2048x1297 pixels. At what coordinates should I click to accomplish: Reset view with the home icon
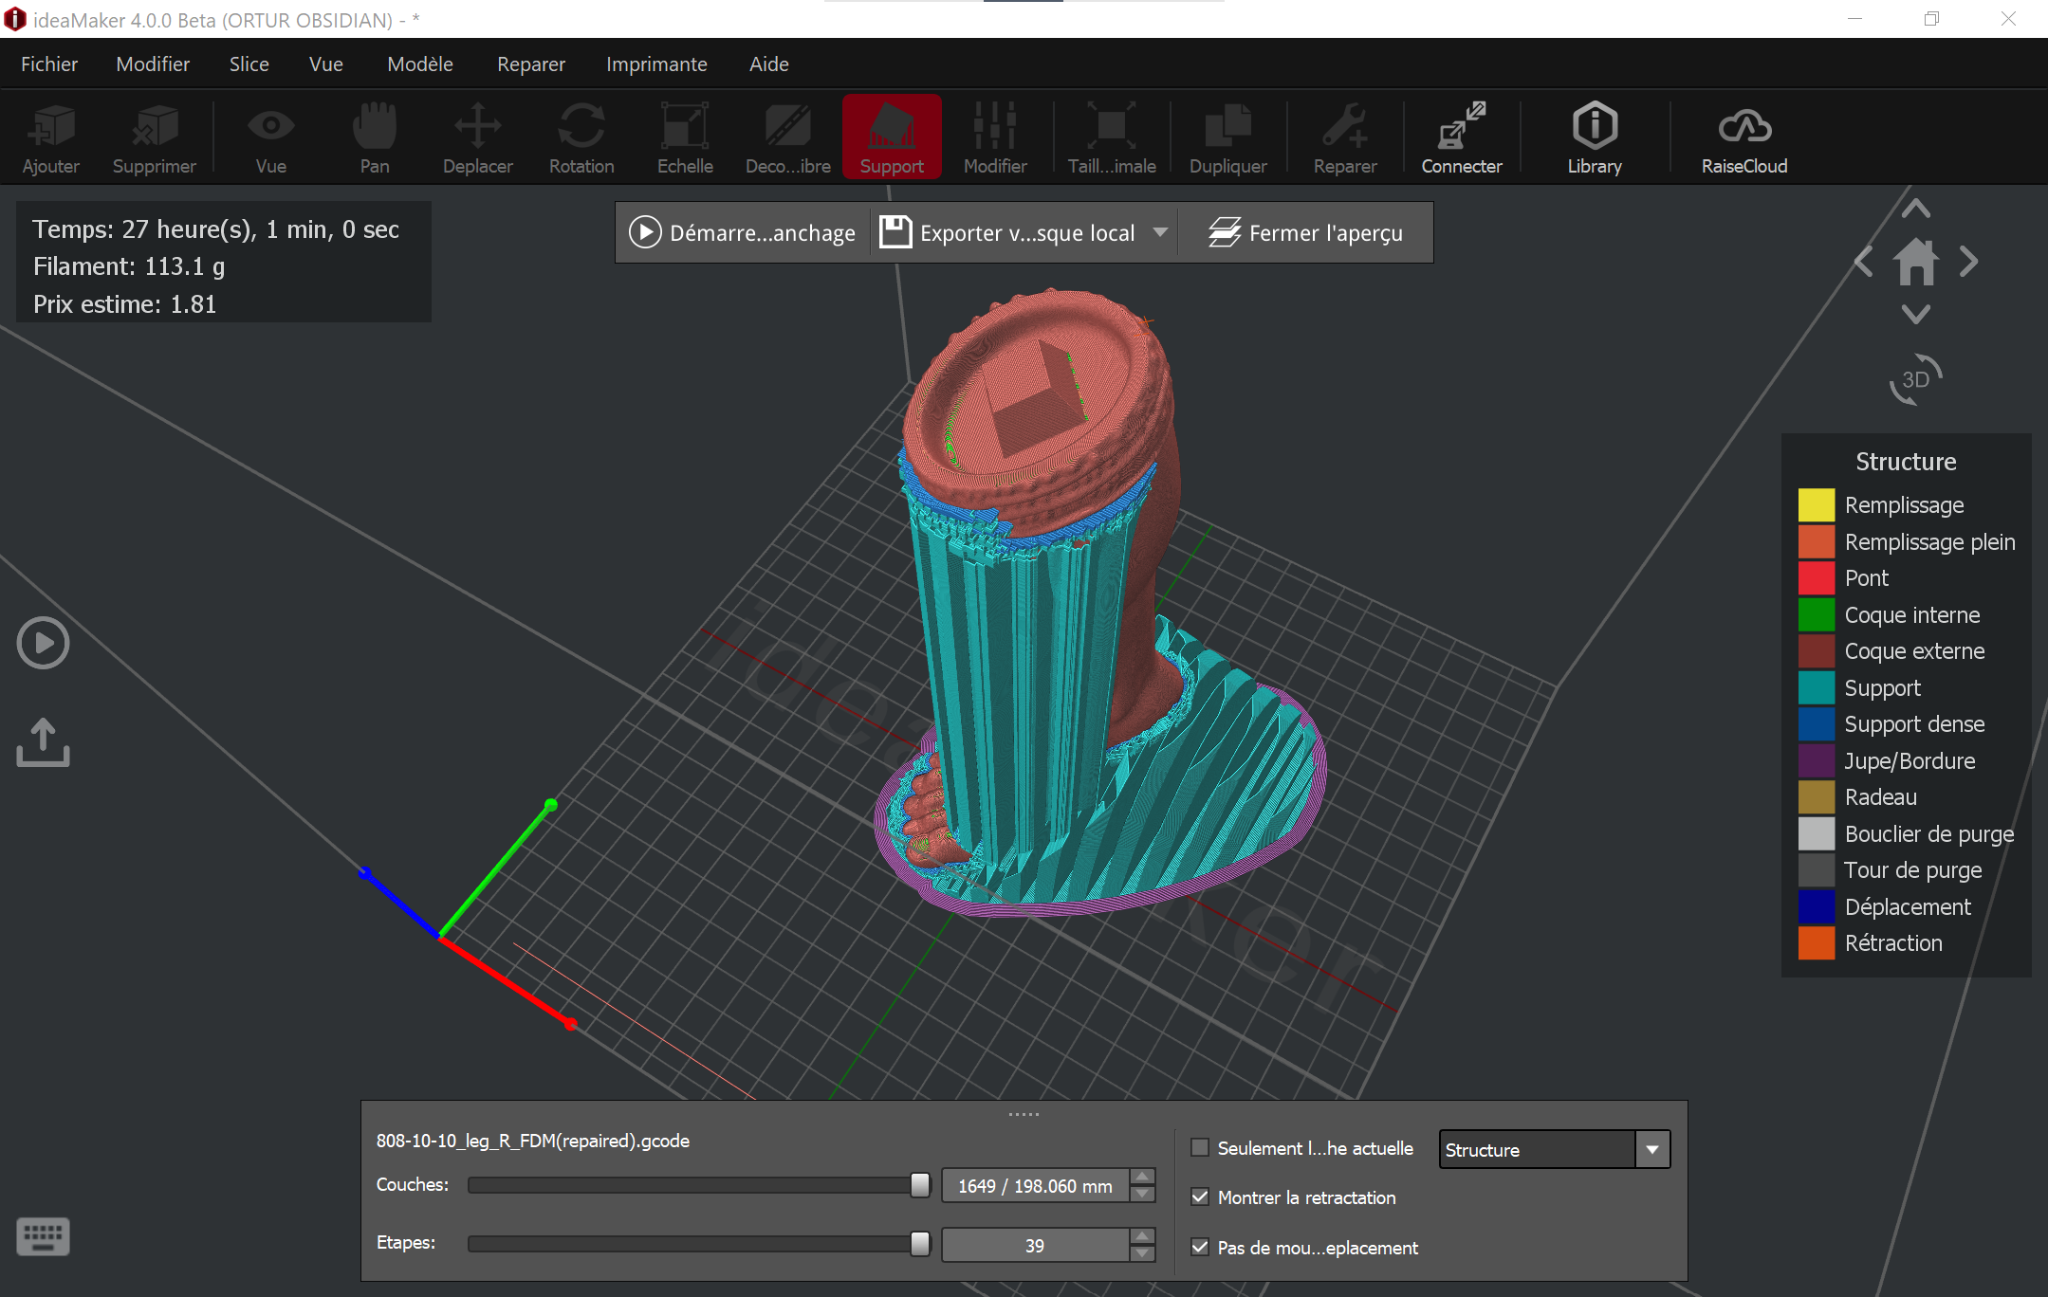click(1915, 262)
